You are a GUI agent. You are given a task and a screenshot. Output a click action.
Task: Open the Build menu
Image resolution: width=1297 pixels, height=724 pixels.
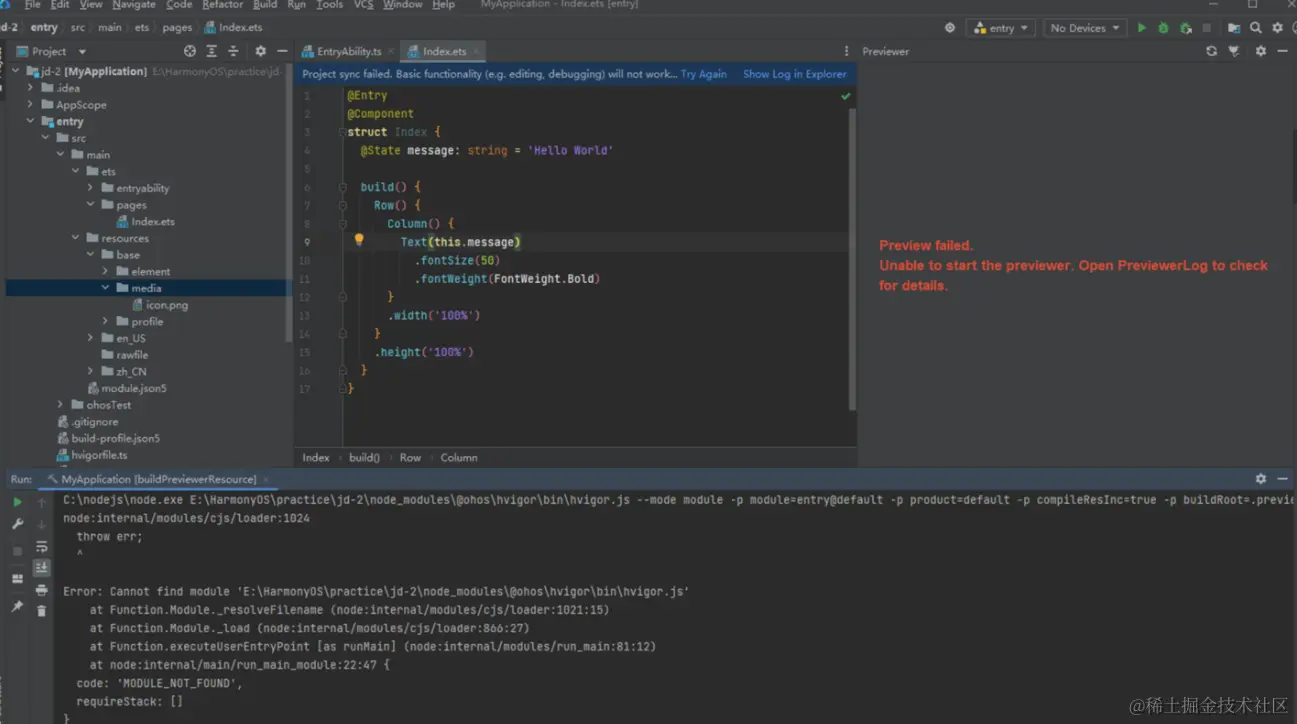click(265, 5)
